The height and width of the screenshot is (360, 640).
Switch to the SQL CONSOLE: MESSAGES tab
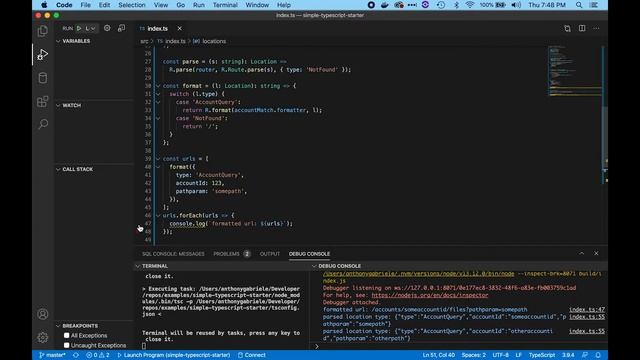pos(173,254)
